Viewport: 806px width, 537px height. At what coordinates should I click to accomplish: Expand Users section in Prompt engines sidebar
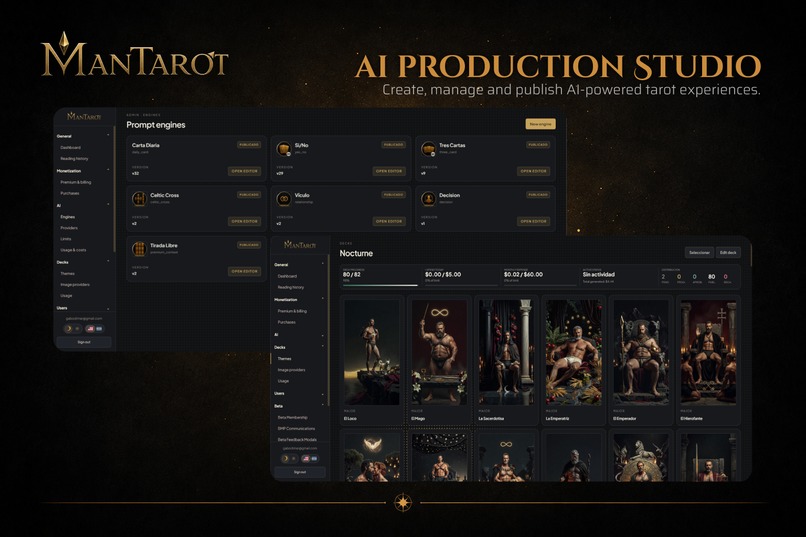[x=108, y=309]
